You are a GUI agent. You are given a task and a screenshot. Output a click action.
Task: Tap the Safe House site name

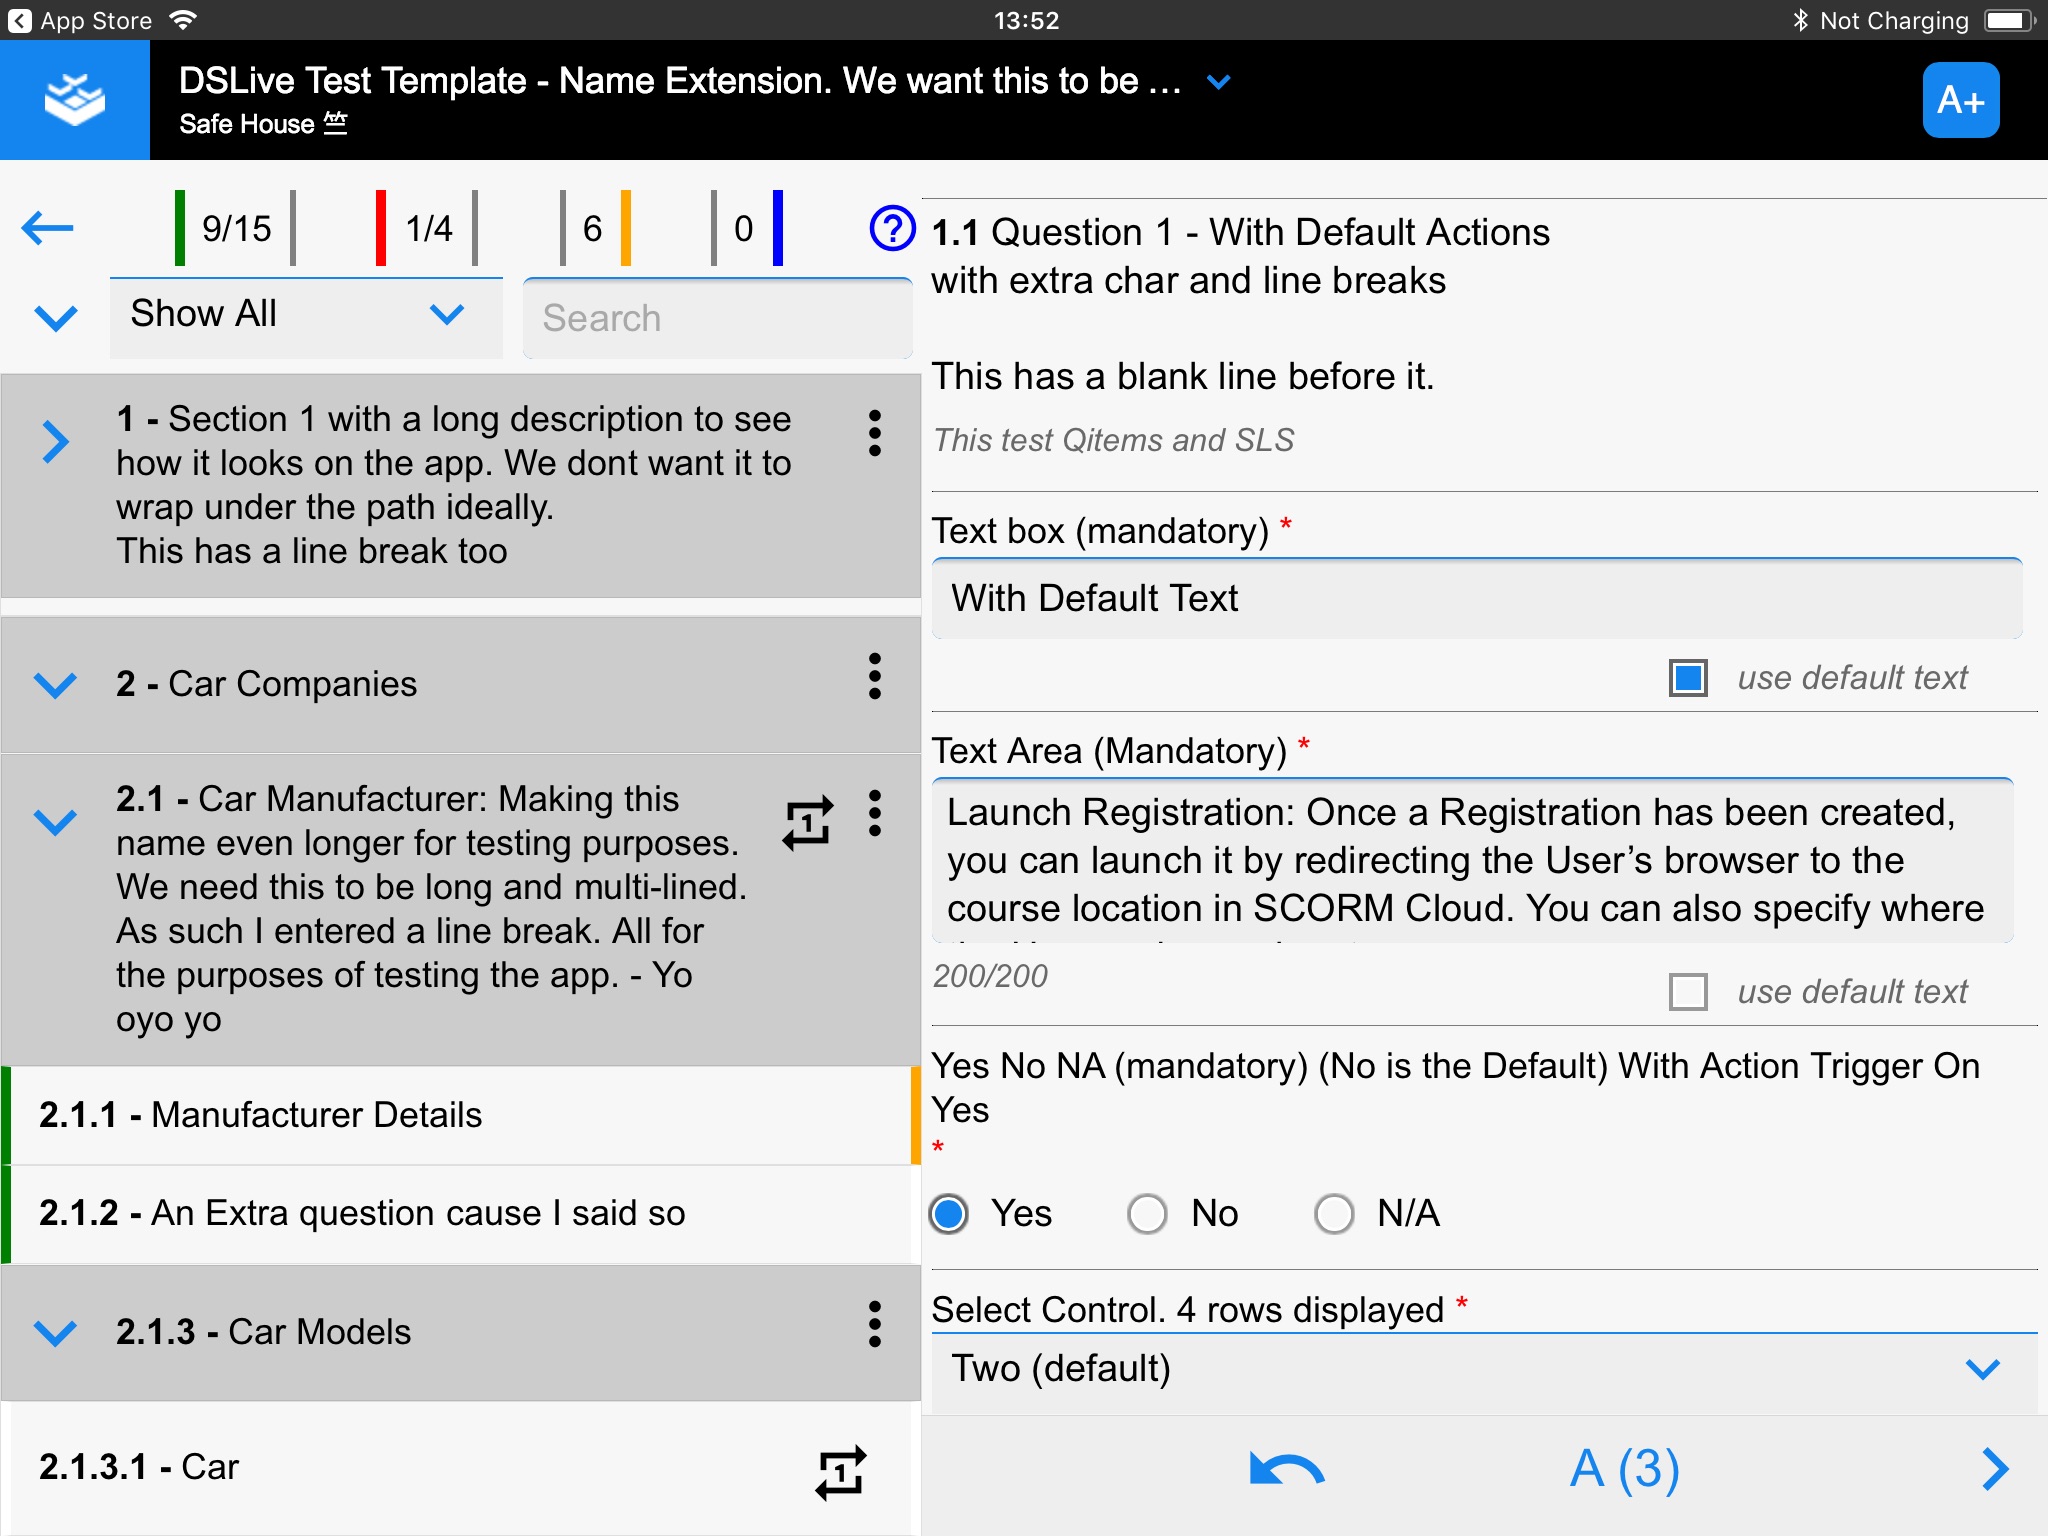[x=247, y=124]
